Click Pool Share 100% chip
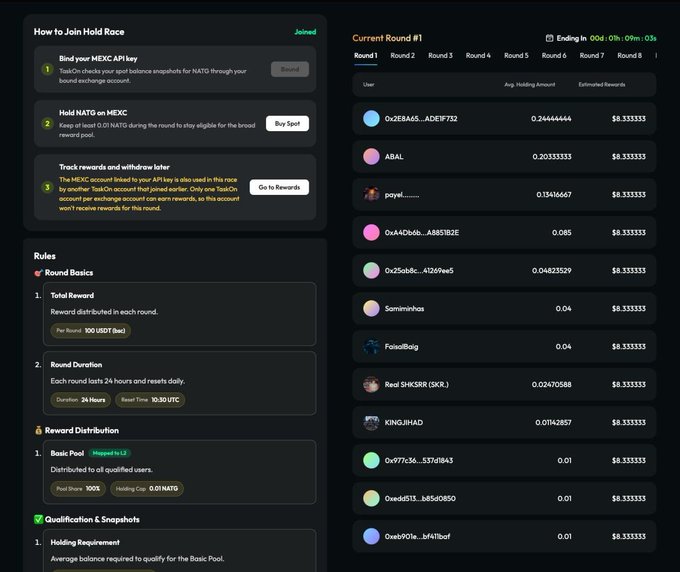The height and width of the screenshot is (572, 680). (78, 488)
